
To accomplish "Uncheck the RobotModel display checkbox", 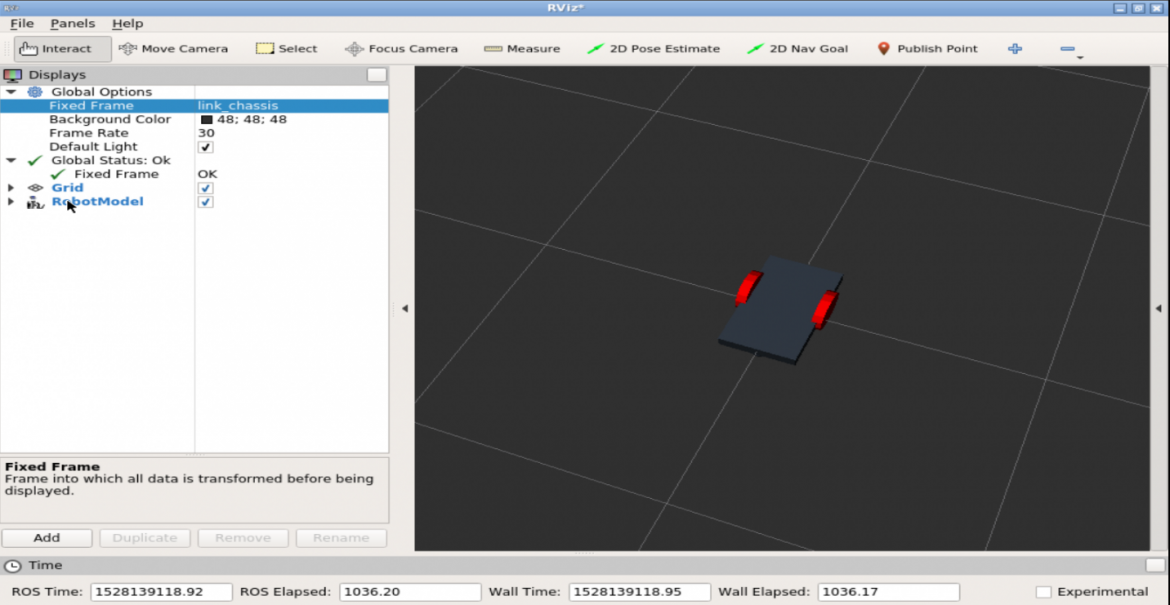I will coord(205,202).
